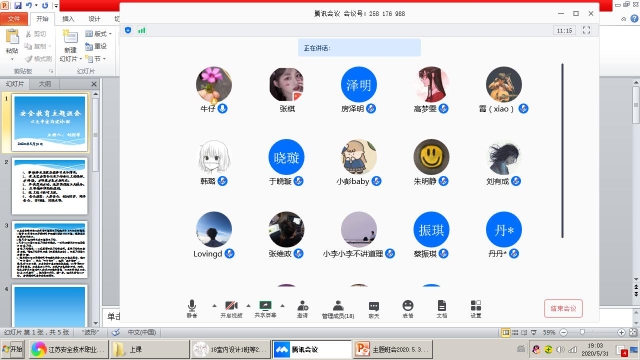Click the meeting participant scrollbar
The image size is (640, 360).
(x=562, y=150)
